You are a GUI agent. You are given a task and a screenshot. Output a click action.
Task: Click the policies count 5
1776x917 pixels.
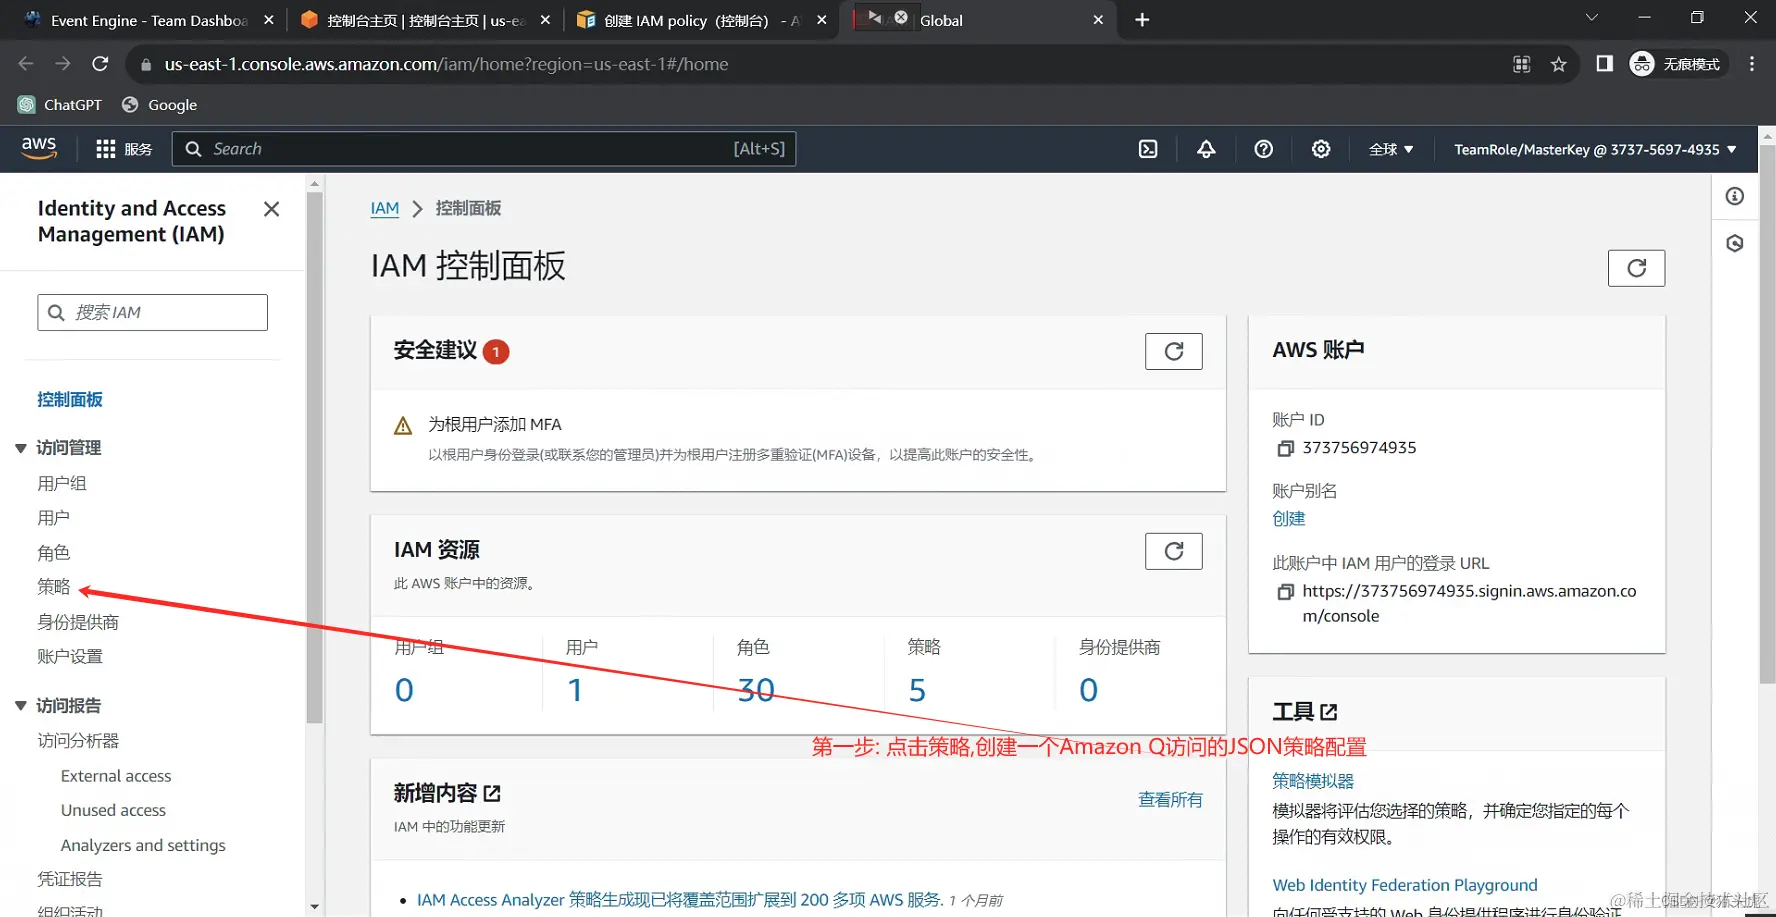[x=917, y=690]
